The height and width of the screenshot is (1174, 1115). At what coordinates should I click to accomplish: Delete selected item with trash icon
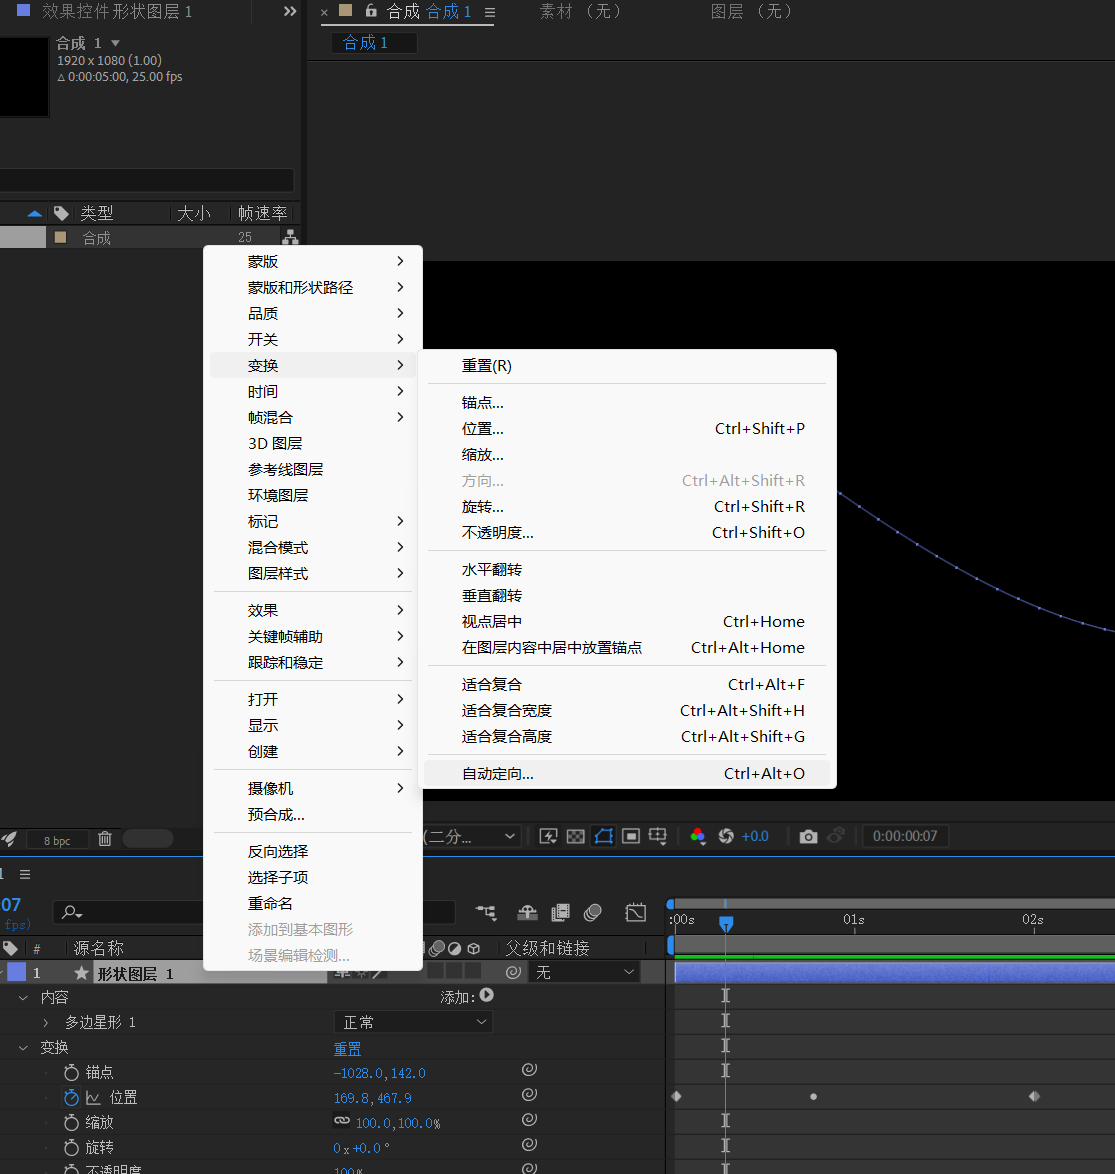(x=105, y=839)
